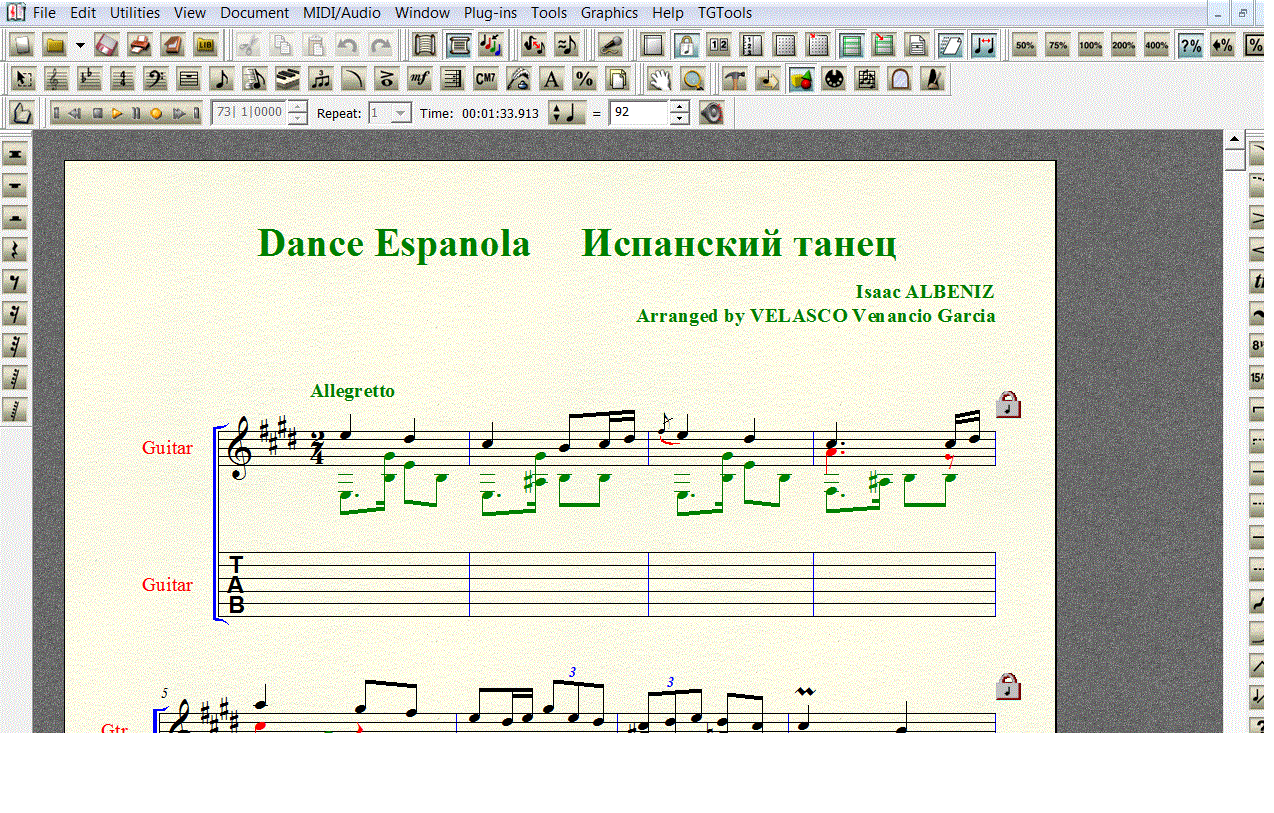Set zoom to 100%
The image size is (1274, 813).
(1090, 45)
